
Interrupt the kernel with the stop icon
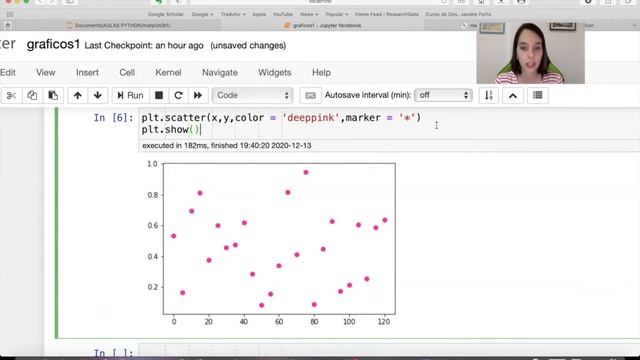tap(159, 96)
